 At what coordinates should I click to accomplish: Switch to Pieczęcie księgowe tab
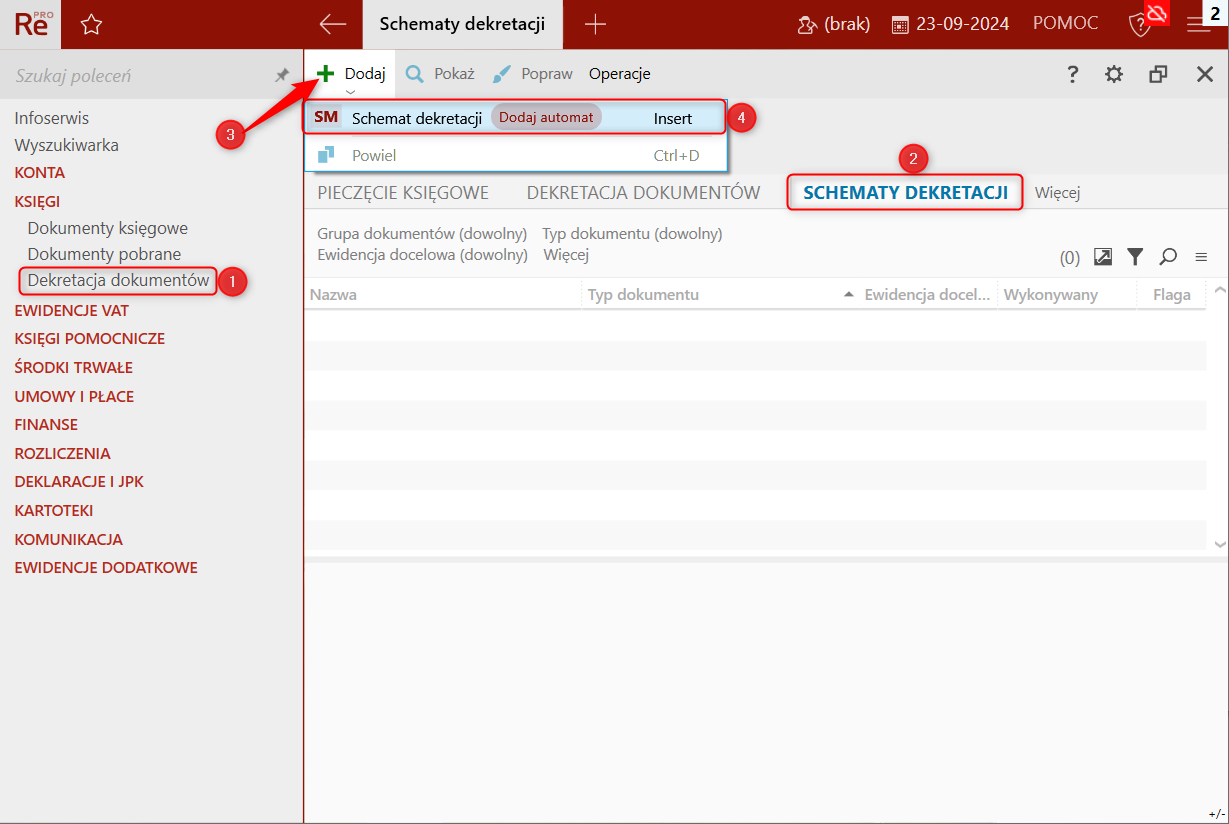pyautogui.click(x=403, y=192)
